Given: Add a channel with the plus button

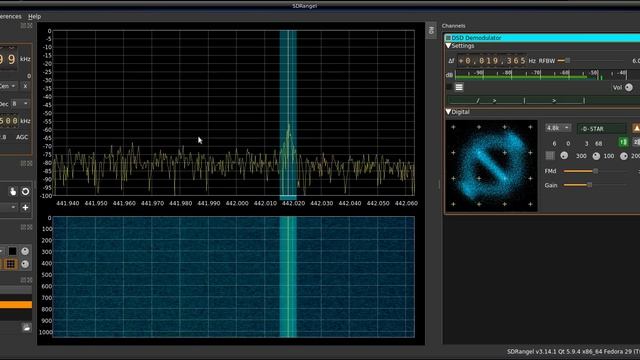Looking at the screenshot, I should [25, 207].
